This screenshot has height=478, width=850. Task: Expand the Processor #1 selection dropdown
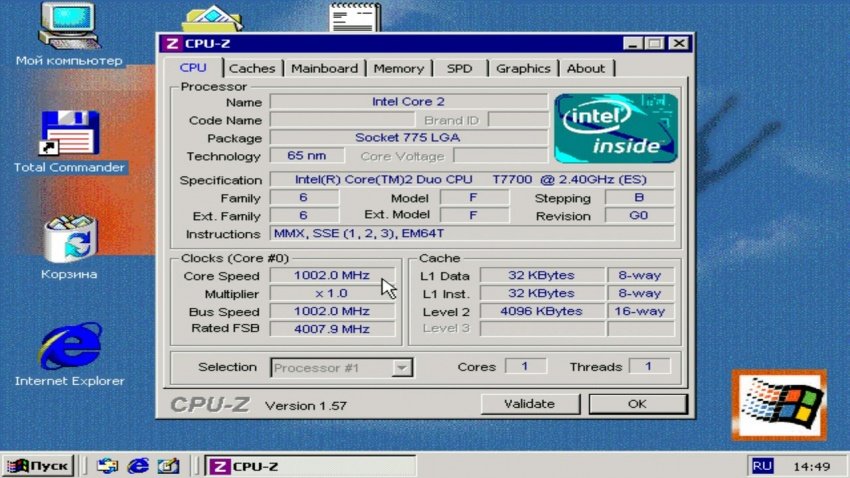(402, 367)
